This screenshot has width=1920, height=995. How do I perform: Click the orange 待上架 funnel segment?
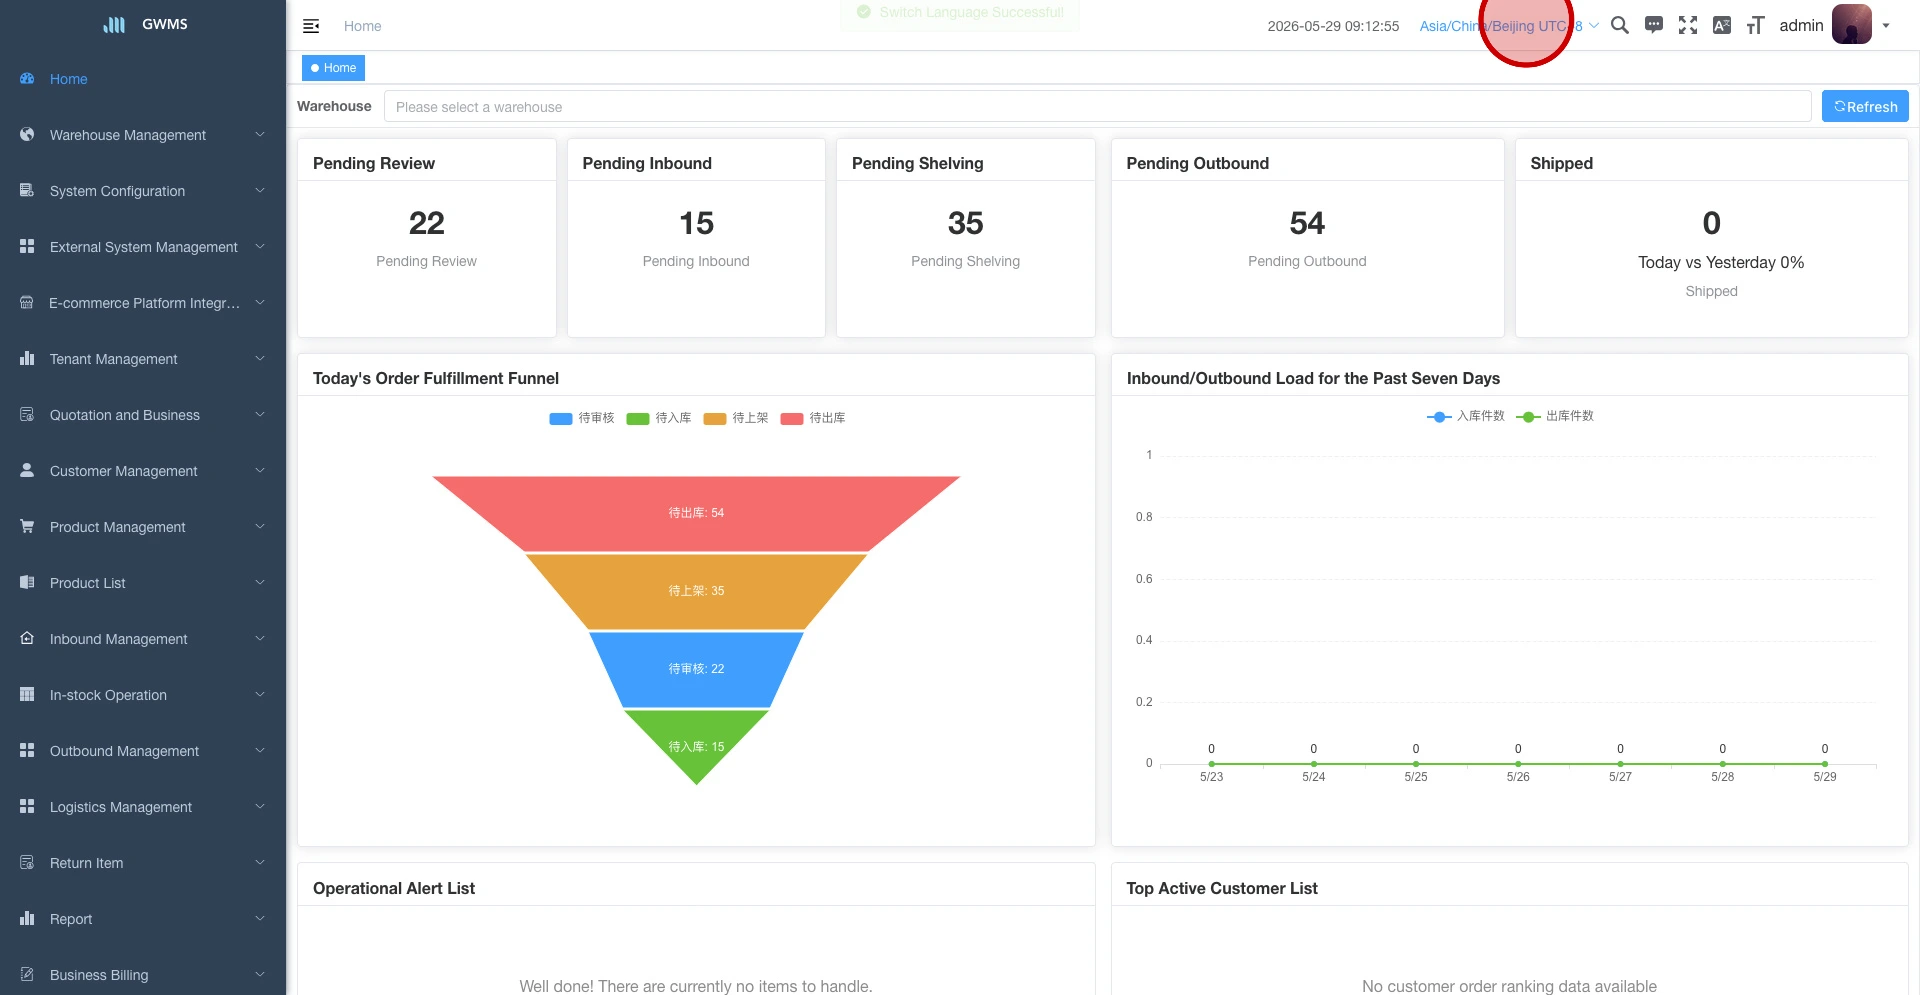[696, 591]
